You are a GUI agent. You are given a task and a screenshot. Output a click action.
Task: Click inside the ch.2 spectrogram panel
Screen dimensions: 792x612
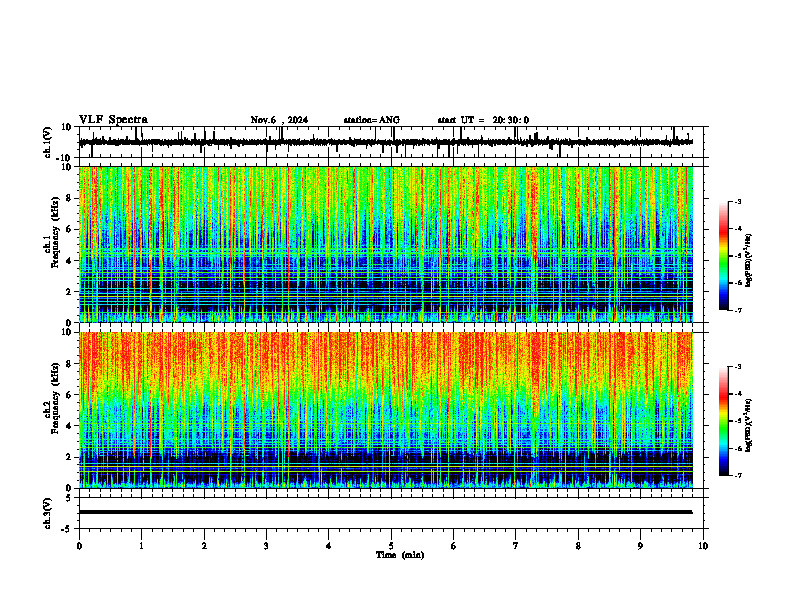[x=386, y=410]
